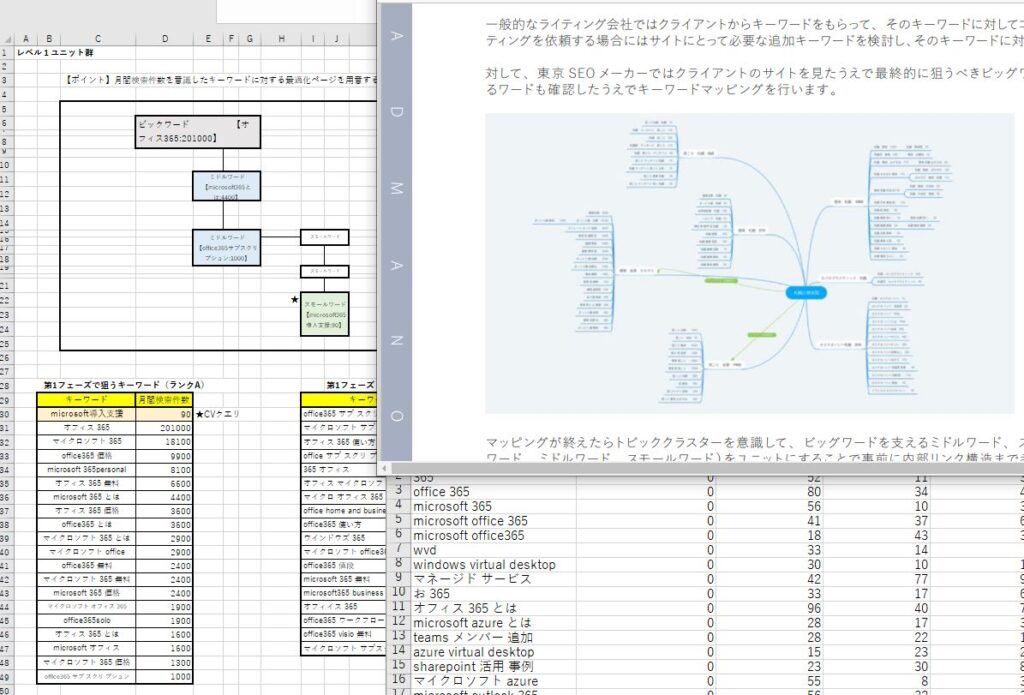Screen dimensions: 1024x695
Task: Select the ビックワード box in the diagram
Action: (x=198, y=132)
